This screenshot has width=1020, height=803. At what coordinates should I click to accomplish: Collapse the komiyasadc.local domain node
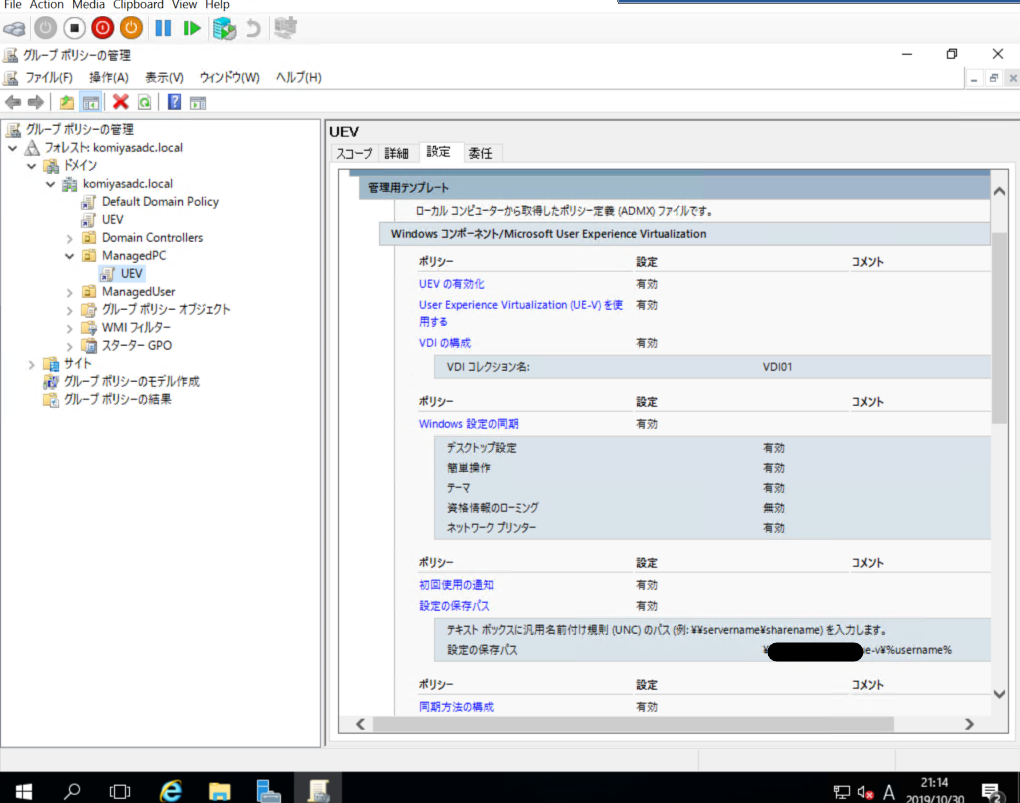pos(50,184)
